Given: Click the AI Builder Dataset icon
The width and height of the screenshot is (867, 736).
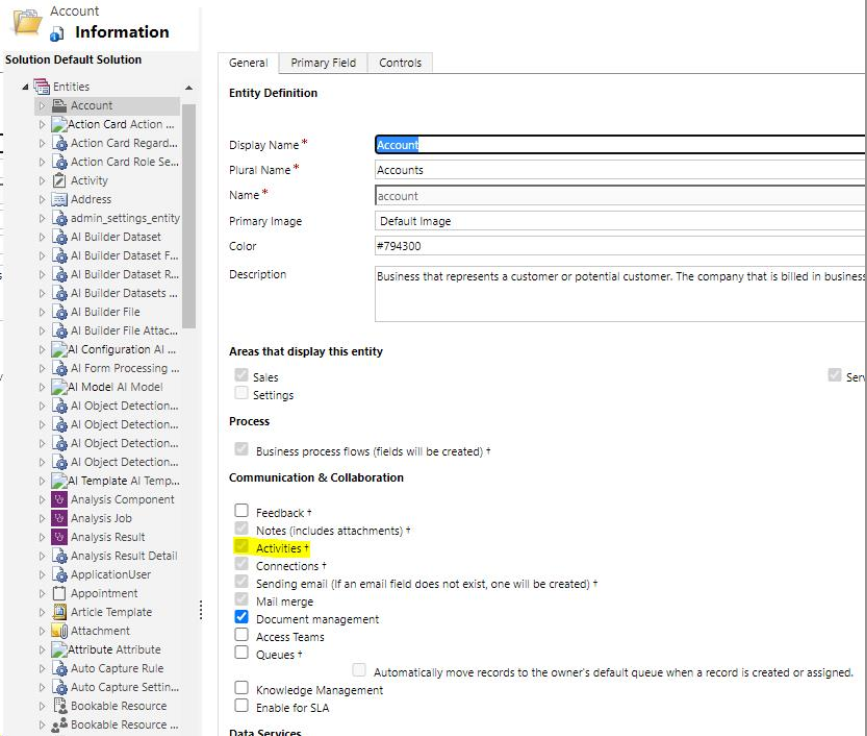Looking at the screenshot, I should click(59, 237).
